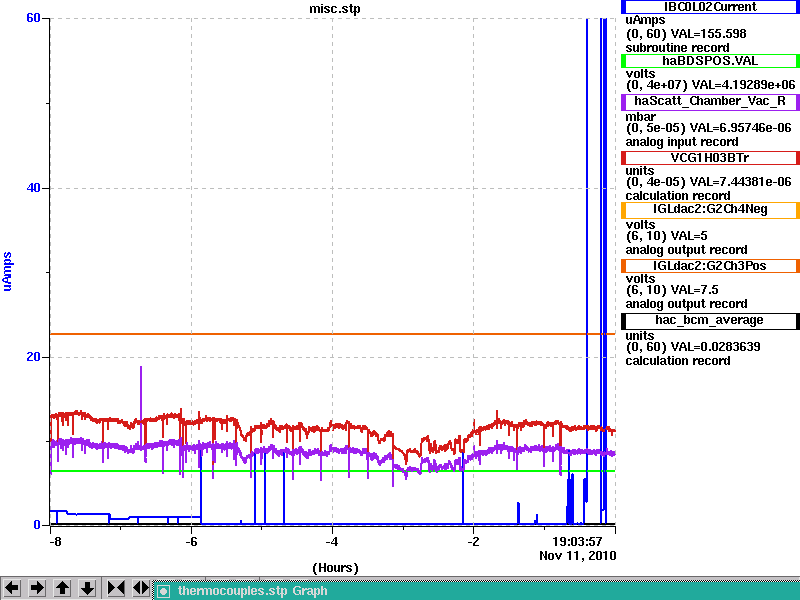The width and height of the screenshot is (800, 600).
Task: Select the IGLdac2:G2Ch4Neg legend button
Action: pos(710,209)
